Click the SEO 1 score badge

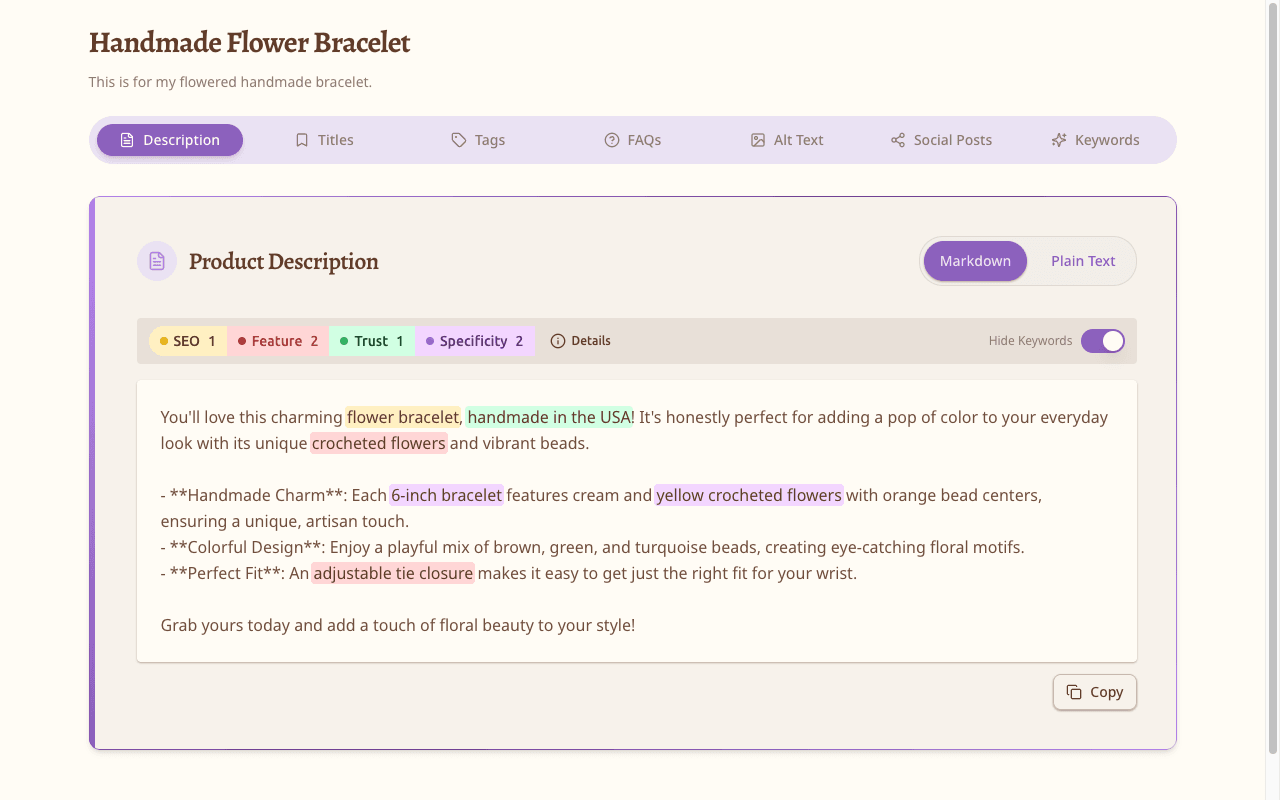[188, 341]
